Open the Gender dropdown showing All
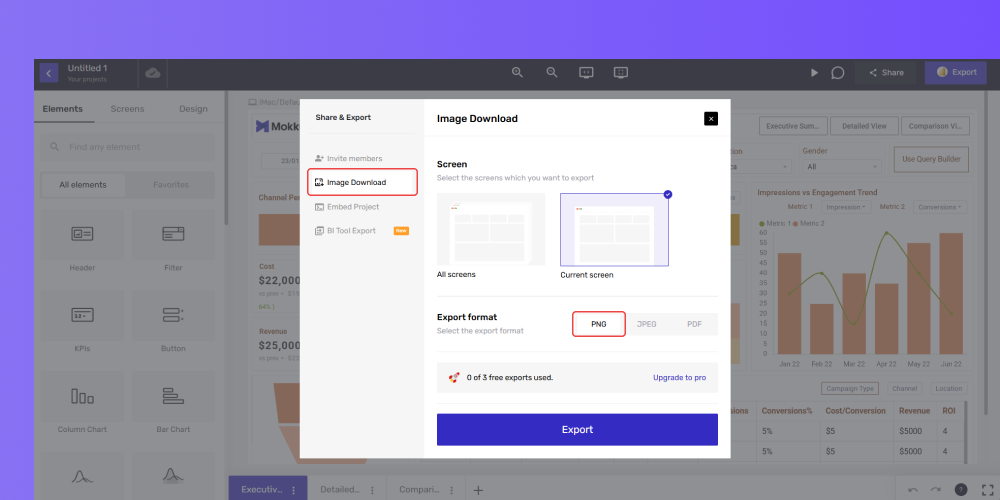This screenshot has width=1000, height=500. (842, 166)
